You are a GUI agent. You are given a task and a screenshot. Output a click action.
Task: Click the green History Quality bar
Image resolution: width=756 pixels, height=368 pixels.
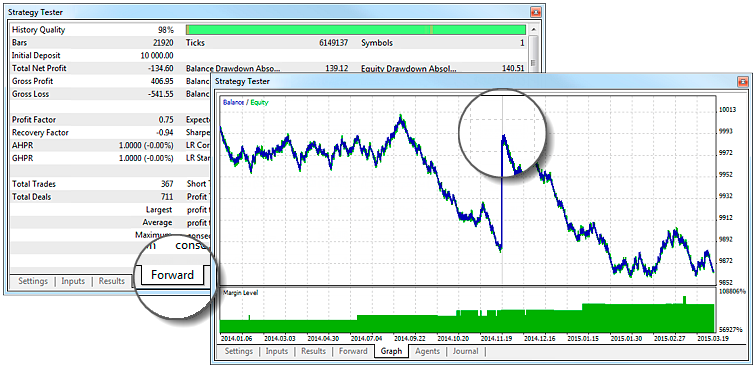pos(356,29)
